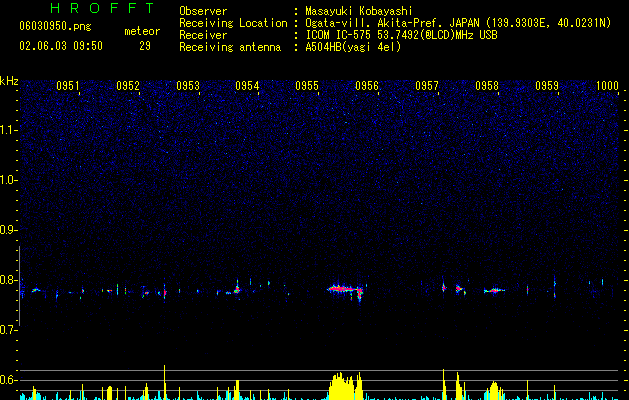The width and height of the screenshot is (629, 400).
Task: Click the 0958 time axis marker
Action: click(x=487, y=85)
